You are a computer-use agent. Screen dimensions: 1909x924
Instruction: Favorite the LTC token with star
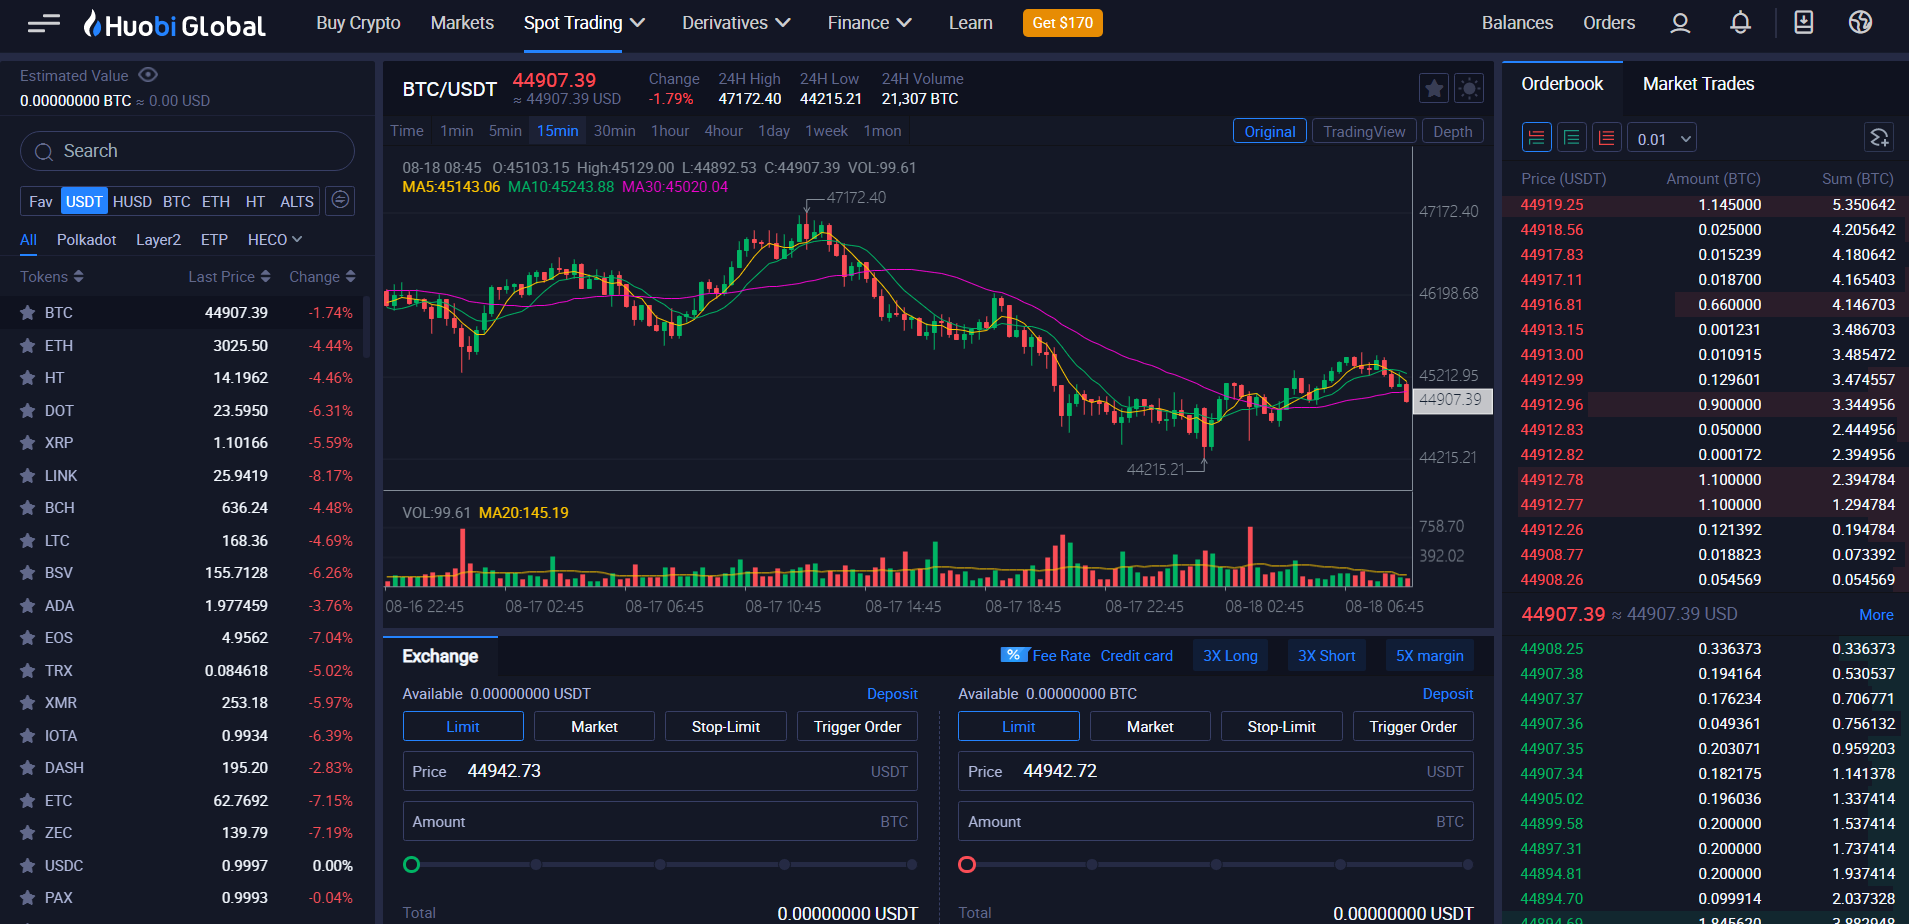tap(28, 541)
